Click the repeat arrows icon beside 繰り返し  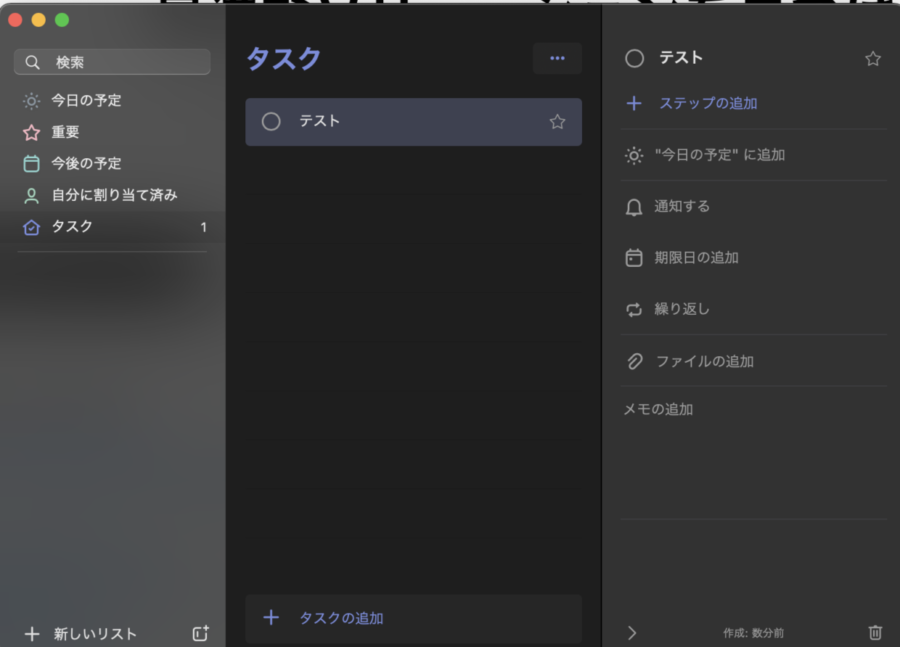[x=634, y=310]
